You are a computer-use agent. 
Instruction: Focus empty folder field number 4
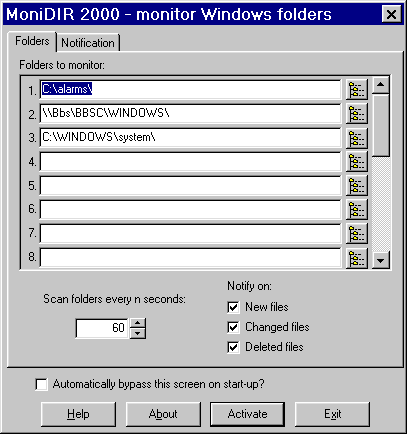191,161
